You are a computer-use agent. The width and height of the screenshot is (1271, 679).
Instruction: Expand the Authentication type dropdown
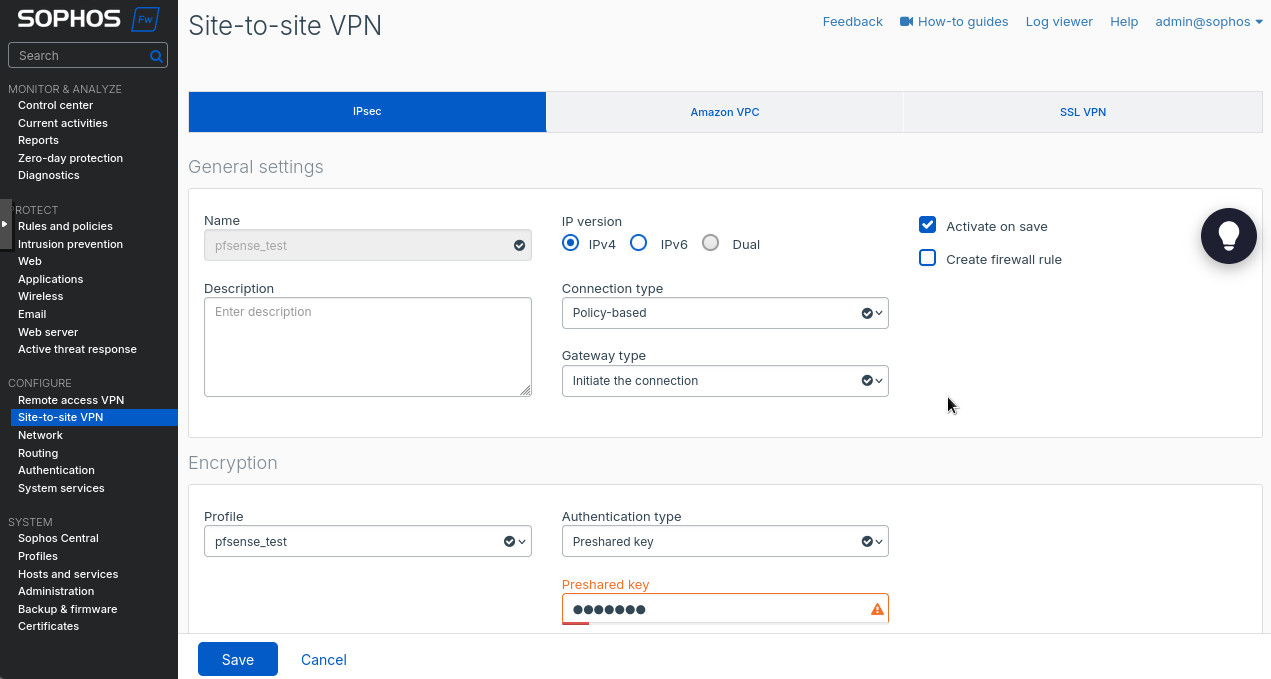pyautogui.click(x=724, y=542)
